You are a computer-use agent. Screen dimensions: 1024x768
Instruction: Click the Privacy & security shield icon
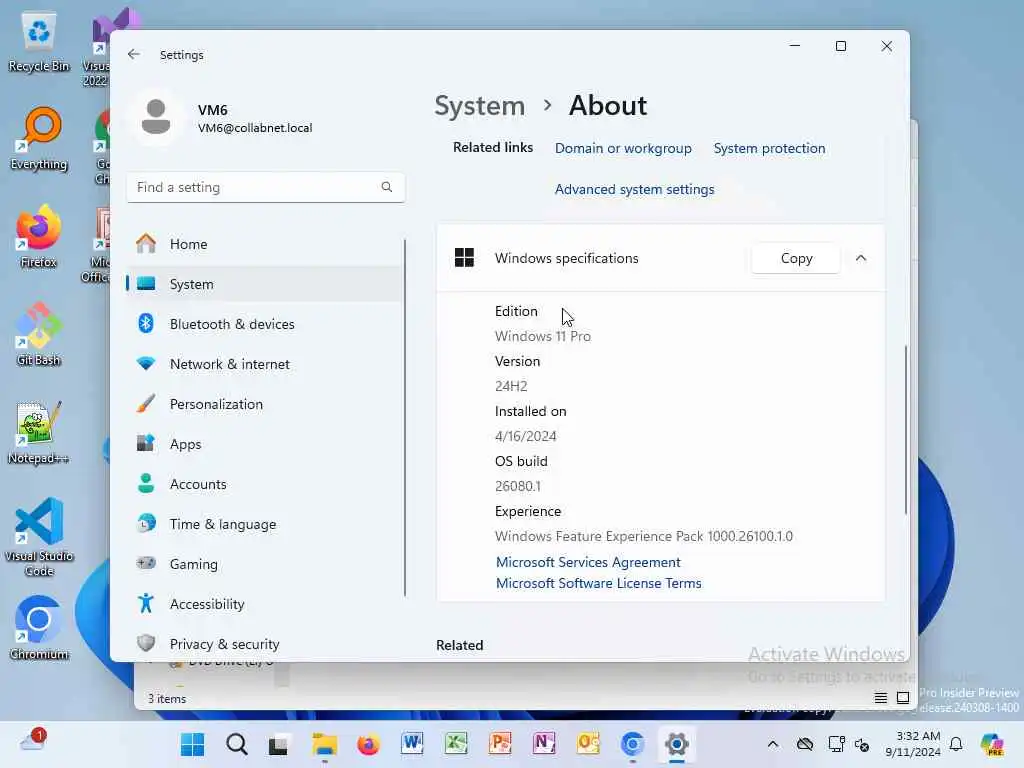(x=146, y=644)
